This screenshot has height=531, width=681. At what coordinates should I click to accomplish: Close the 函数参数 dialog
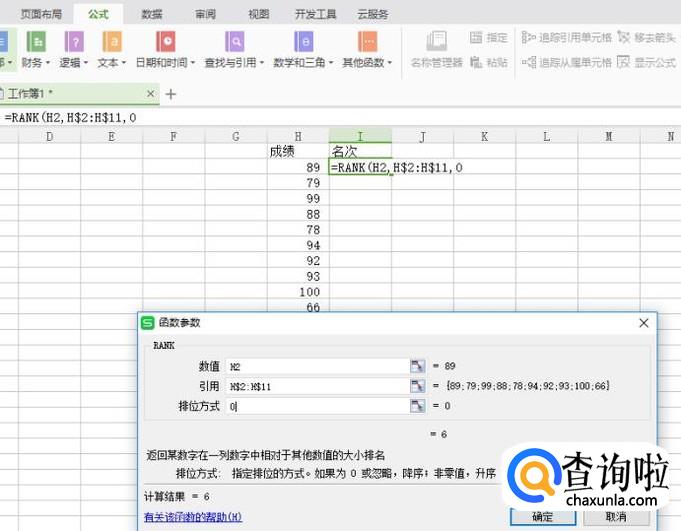(x=644, y=323)
